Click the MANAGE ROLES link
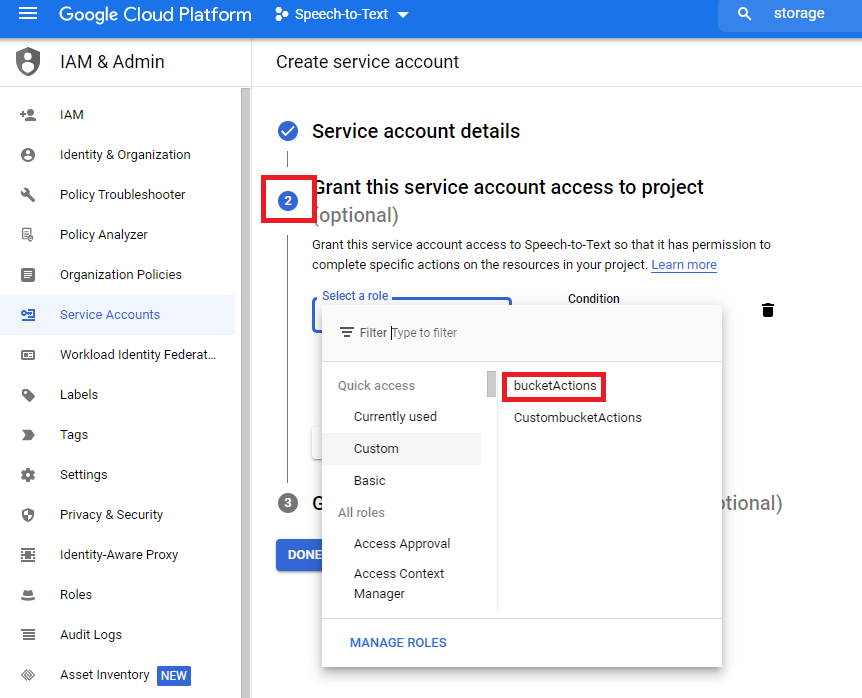The width and height of the screenshot is (862, 698). pos(398,643)
